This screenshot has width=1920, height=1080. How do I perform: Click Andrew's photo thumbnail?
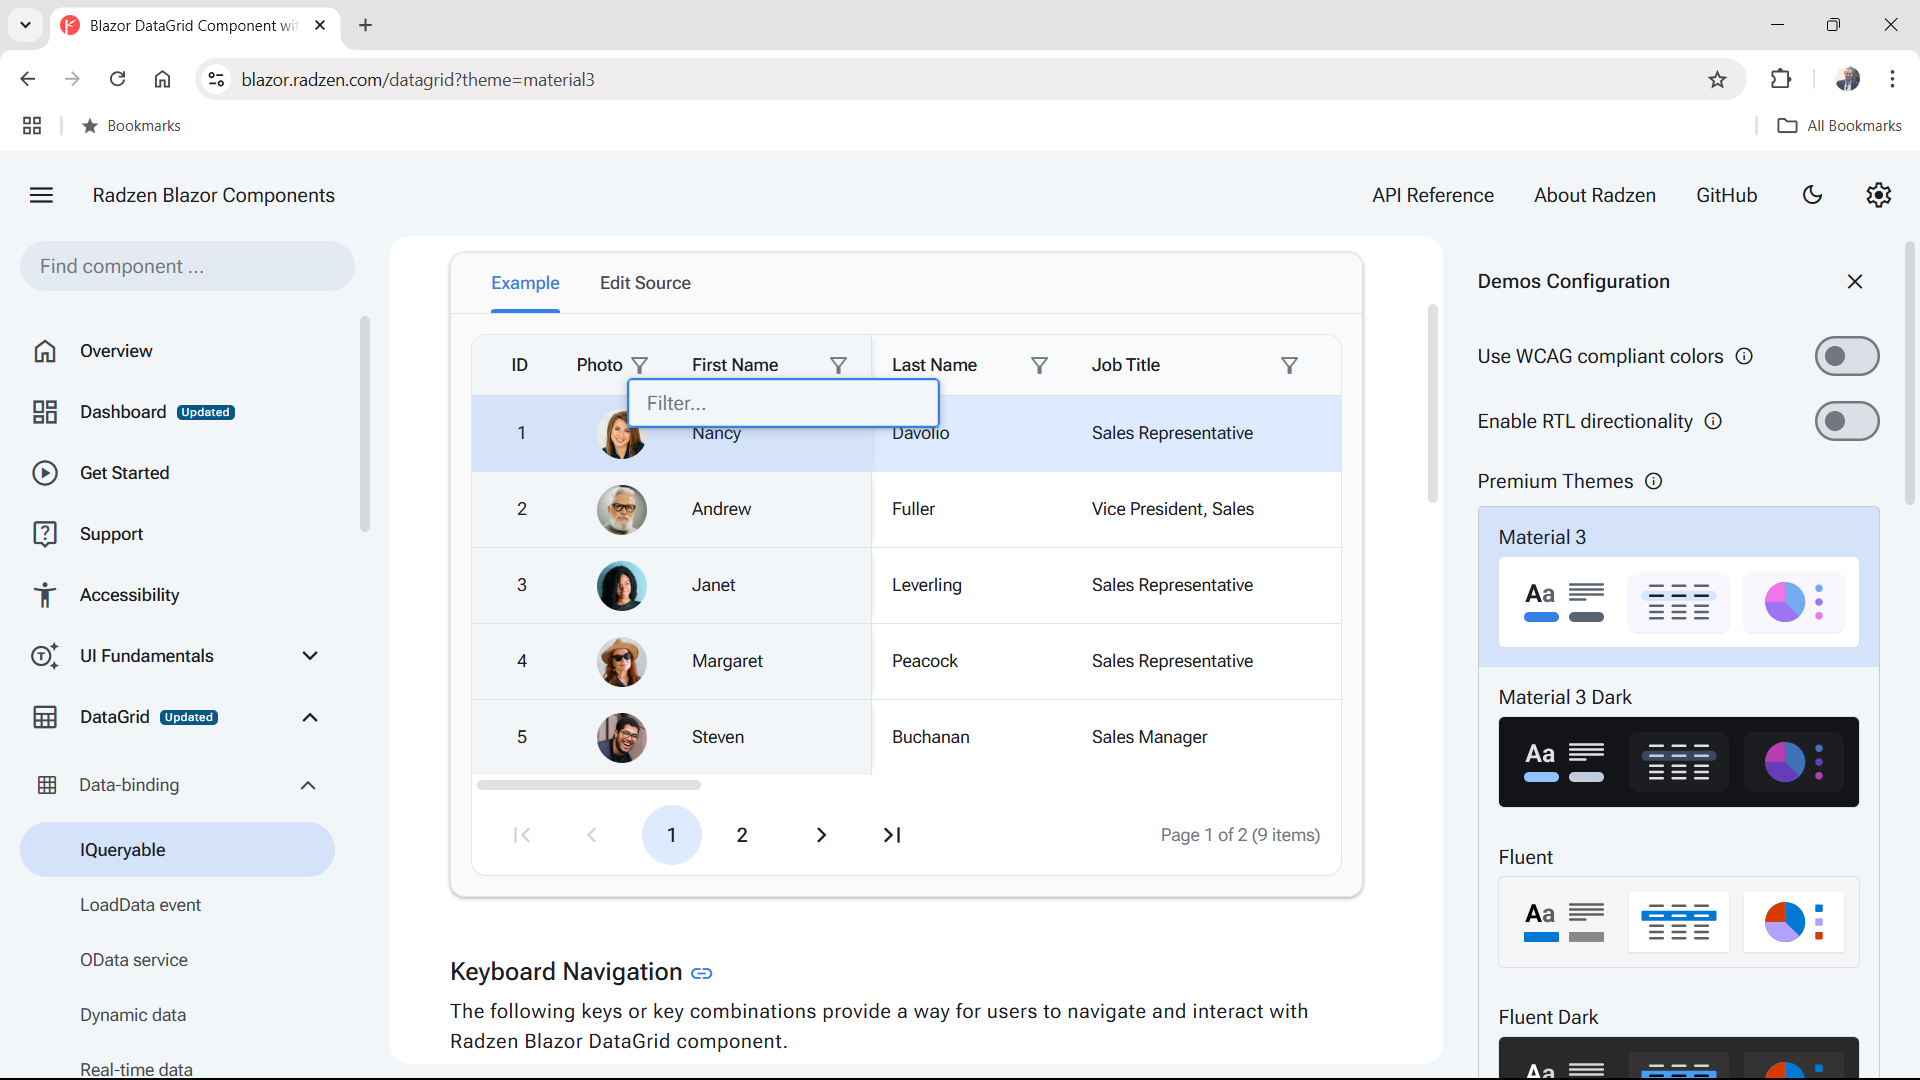point(622,510)
